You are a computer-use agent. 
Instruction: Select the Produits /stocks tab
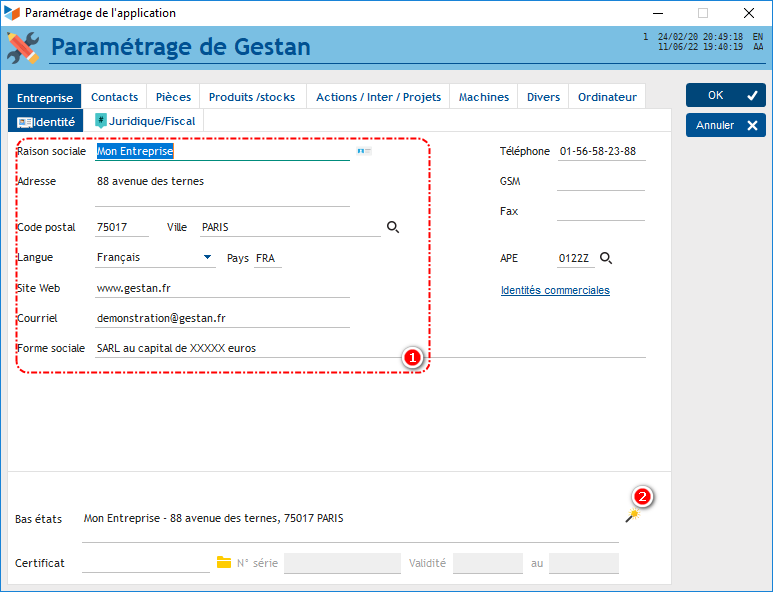coord(252,97)
